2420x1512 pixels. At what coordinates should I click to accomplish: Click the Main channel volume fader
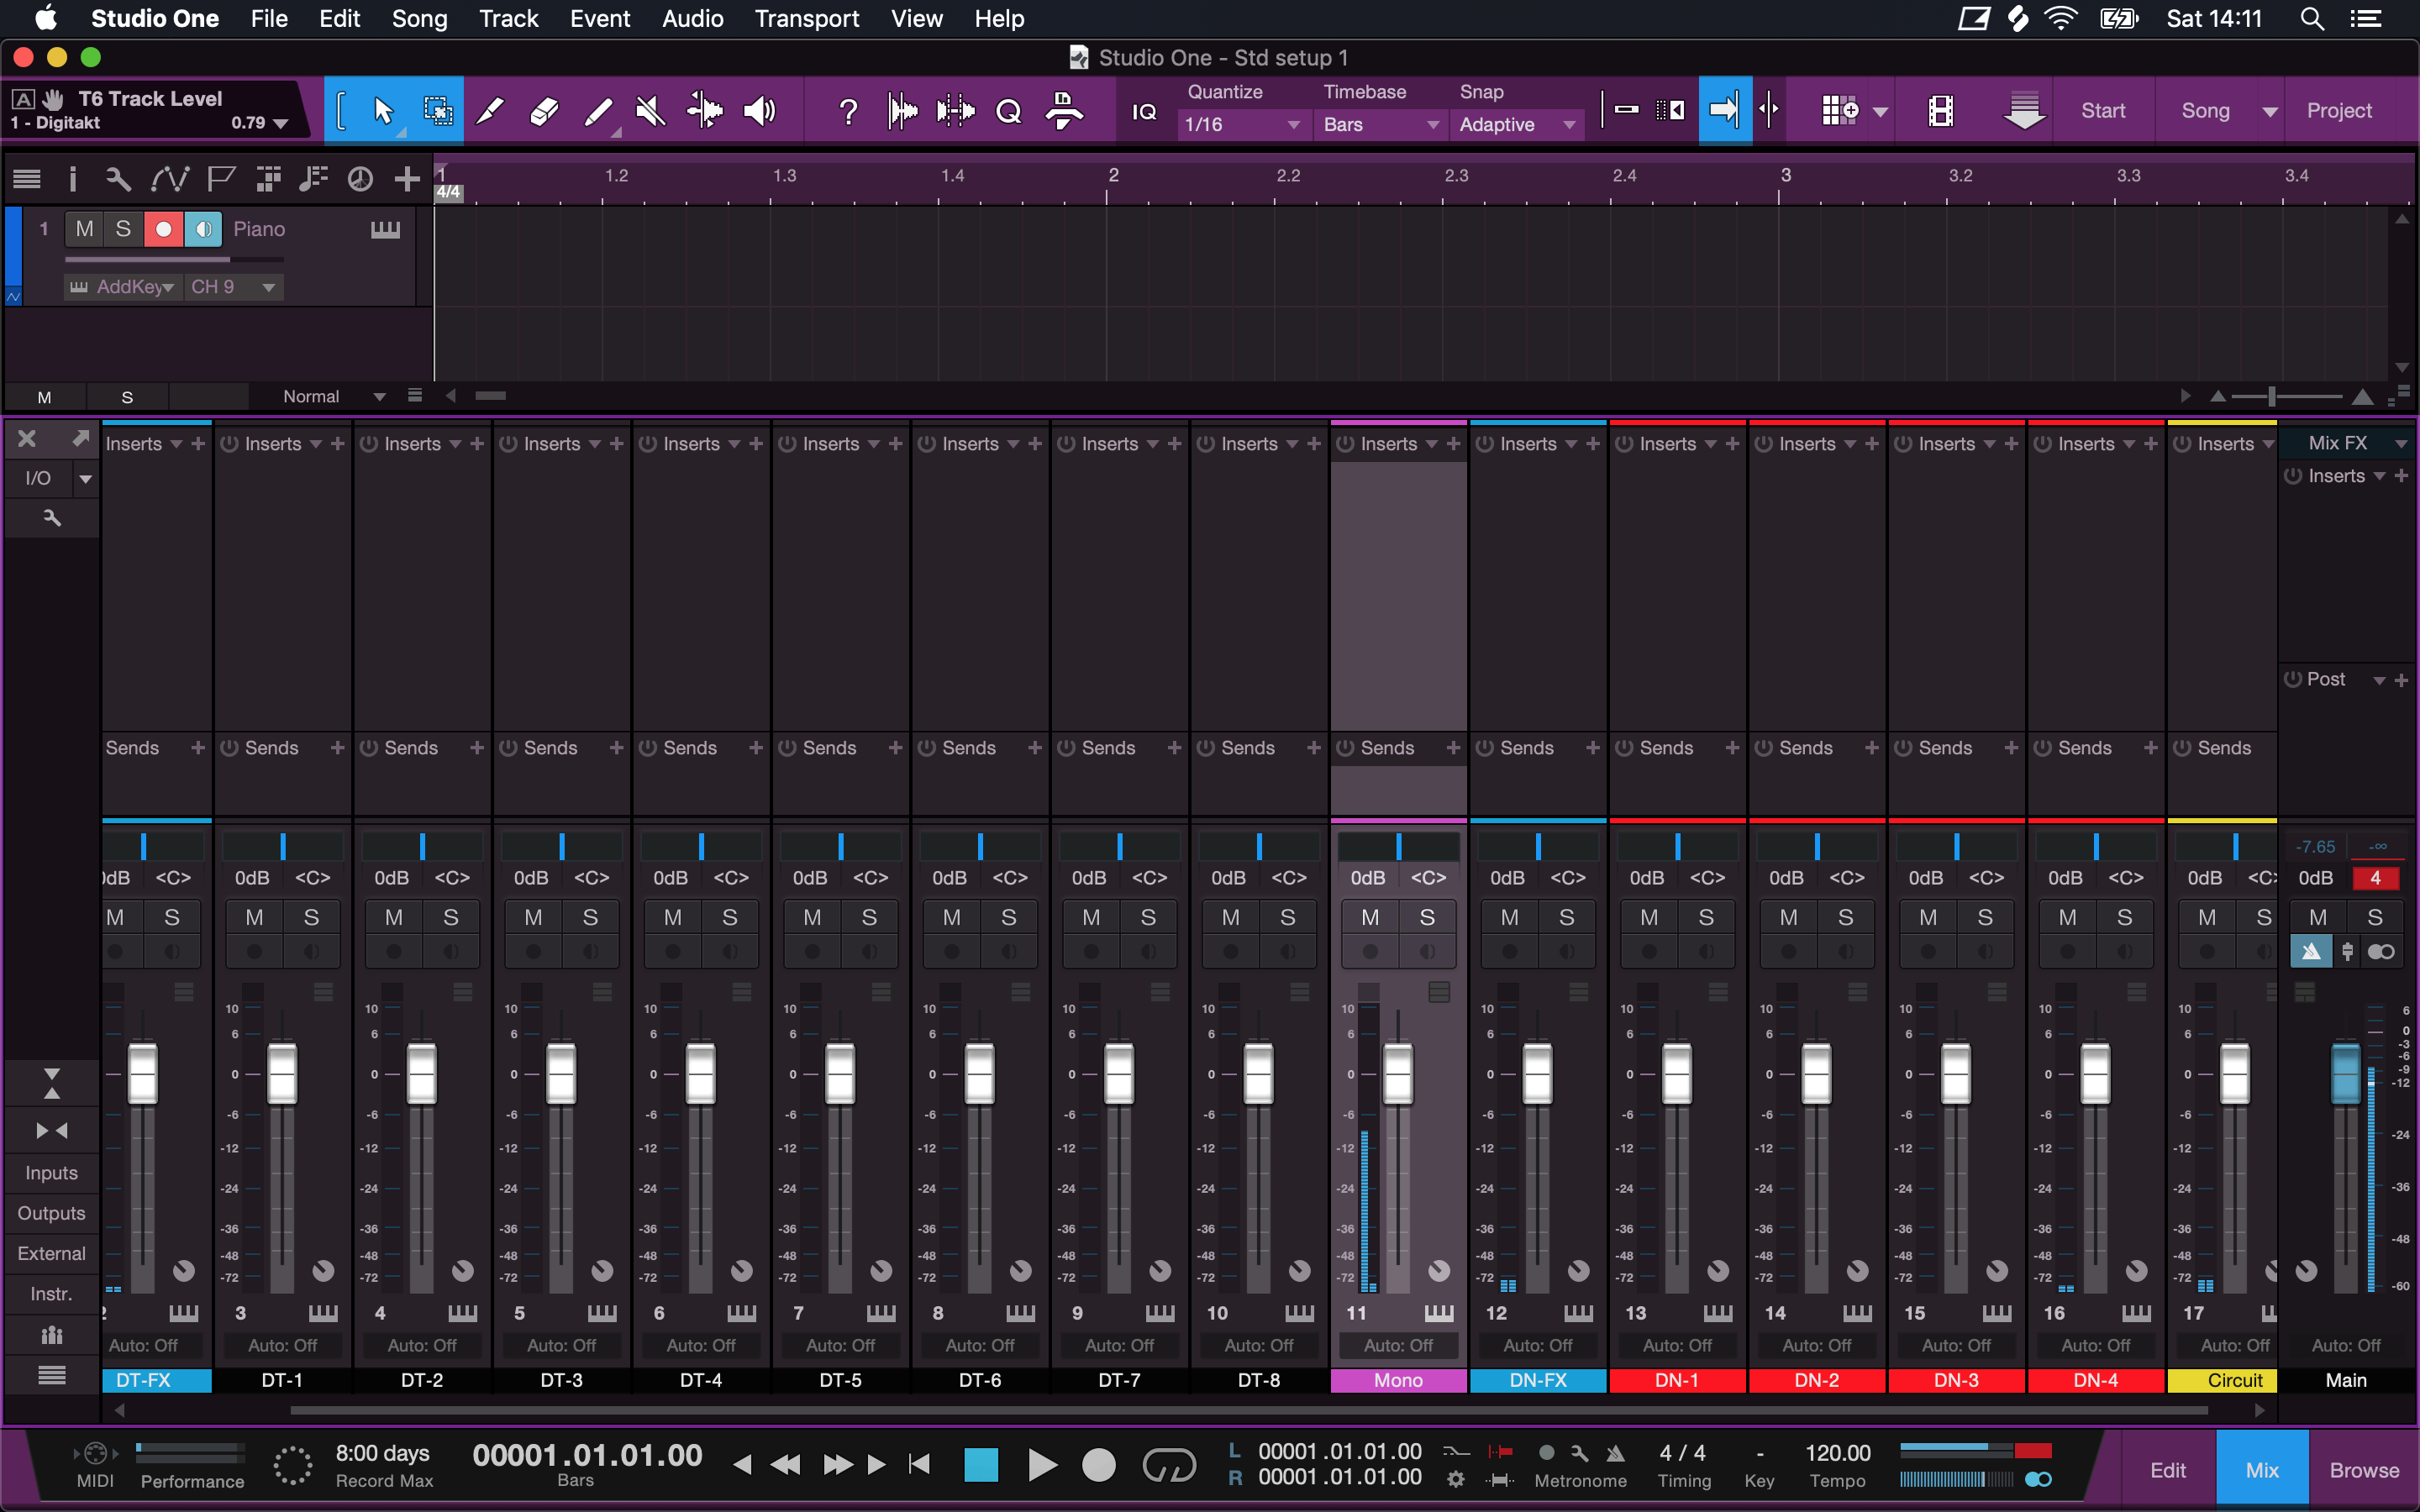[2345, 1074]
